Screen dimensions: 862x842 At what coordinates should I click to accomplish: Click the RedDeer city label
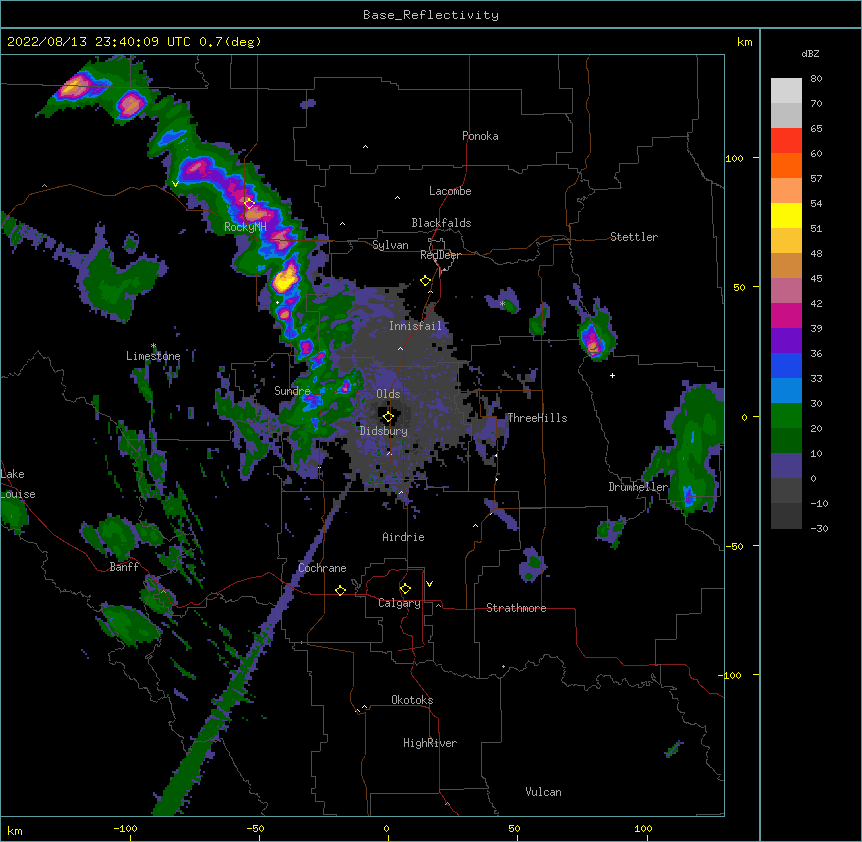tap(440, 255)
